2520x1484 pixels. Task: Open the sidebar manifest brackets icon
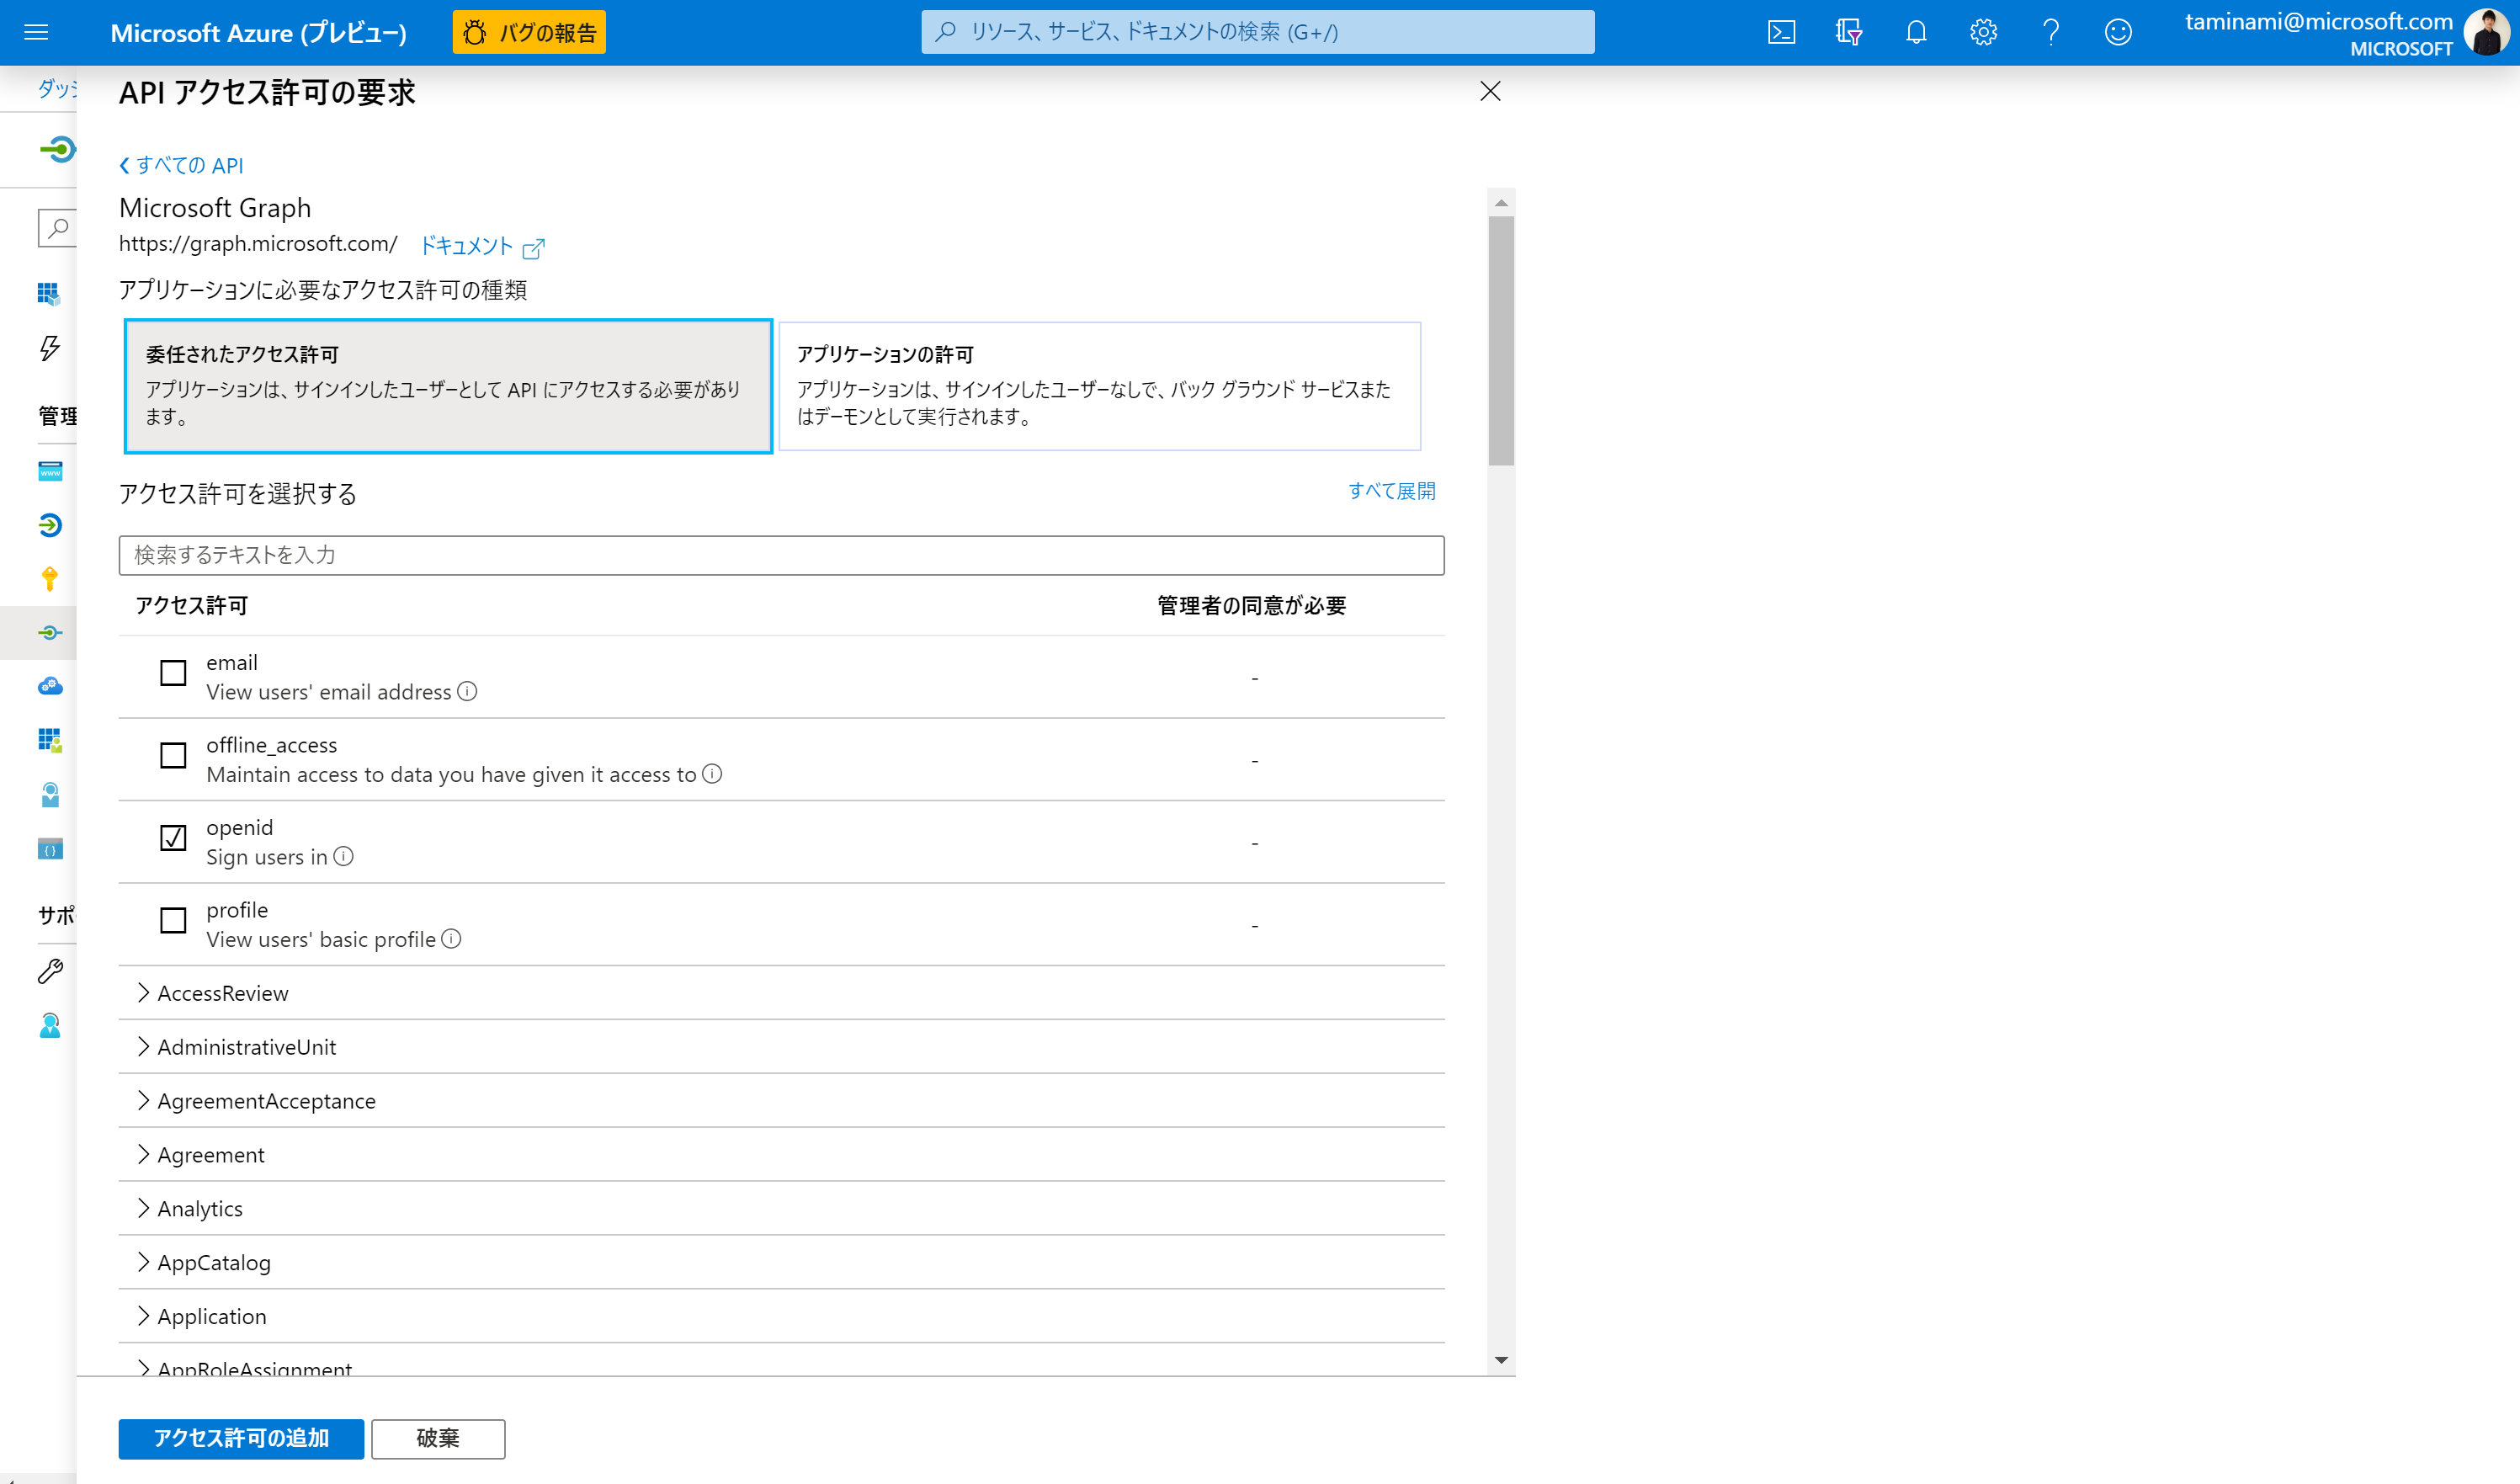tap(50, 849)
